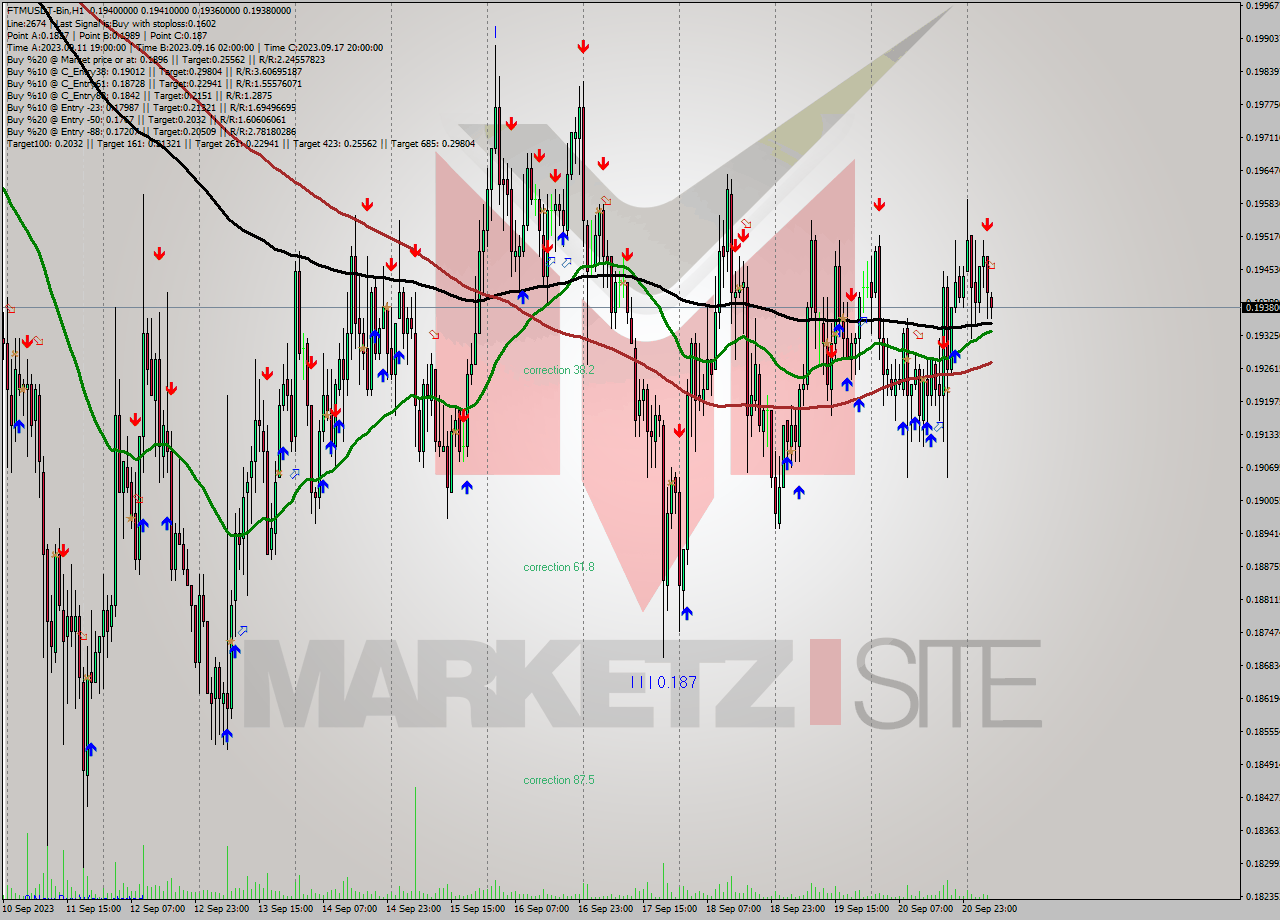Click the 0.18875 price scale label

tap(1261, 566)
